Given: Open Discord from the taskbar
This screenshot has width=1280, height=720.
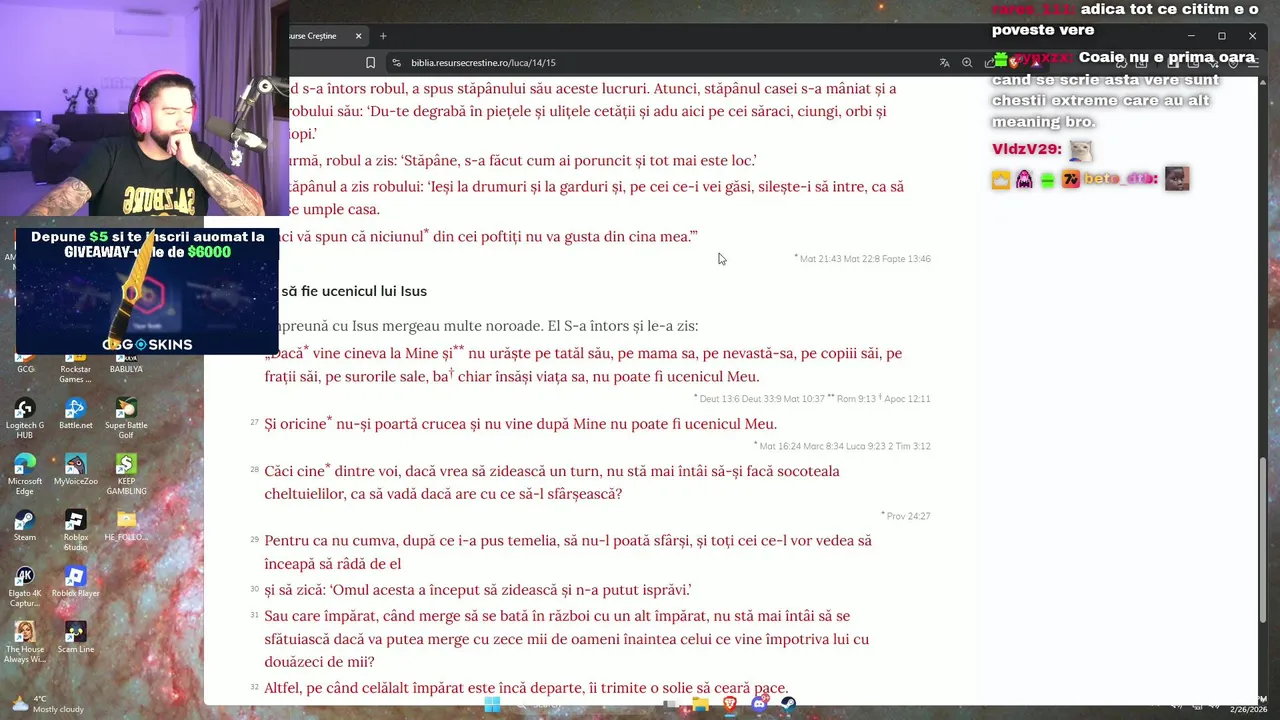Looking at the screenshot, I should click(759, 705).
